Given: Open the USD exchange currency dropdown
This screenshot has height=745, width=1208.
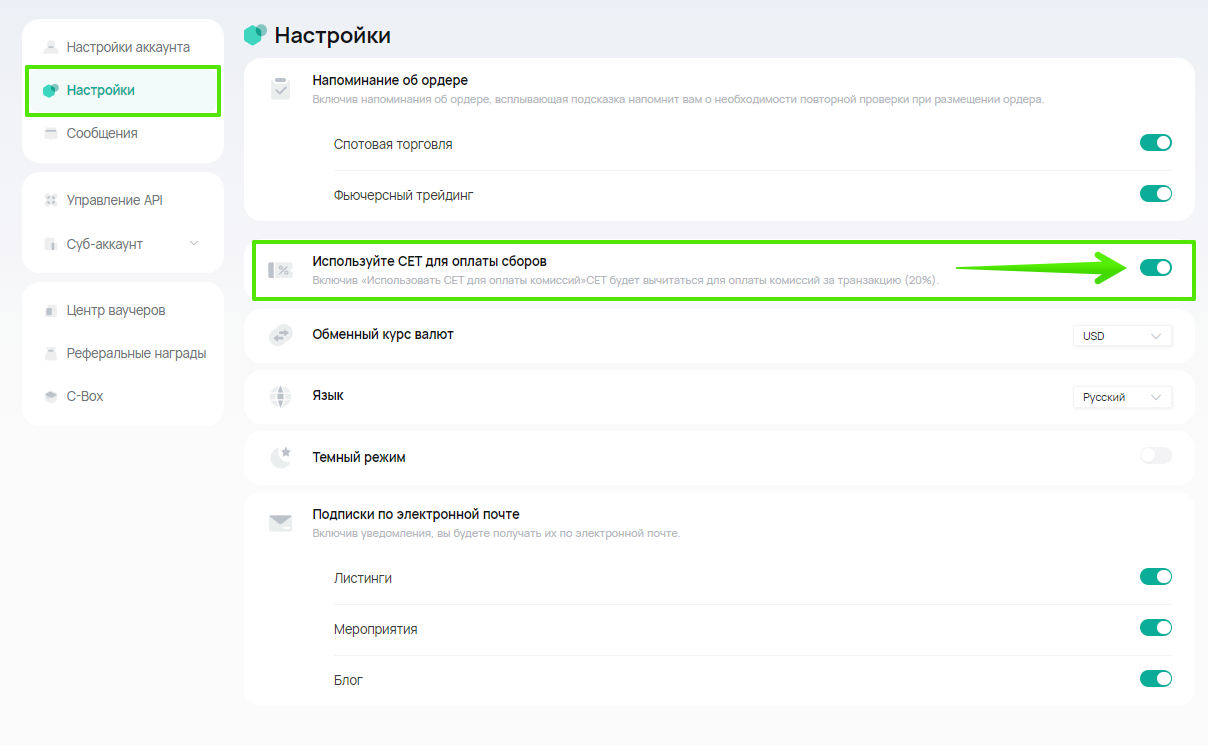Looking at the screenshot, I should pyautogui.click(x=1122, y=336).
